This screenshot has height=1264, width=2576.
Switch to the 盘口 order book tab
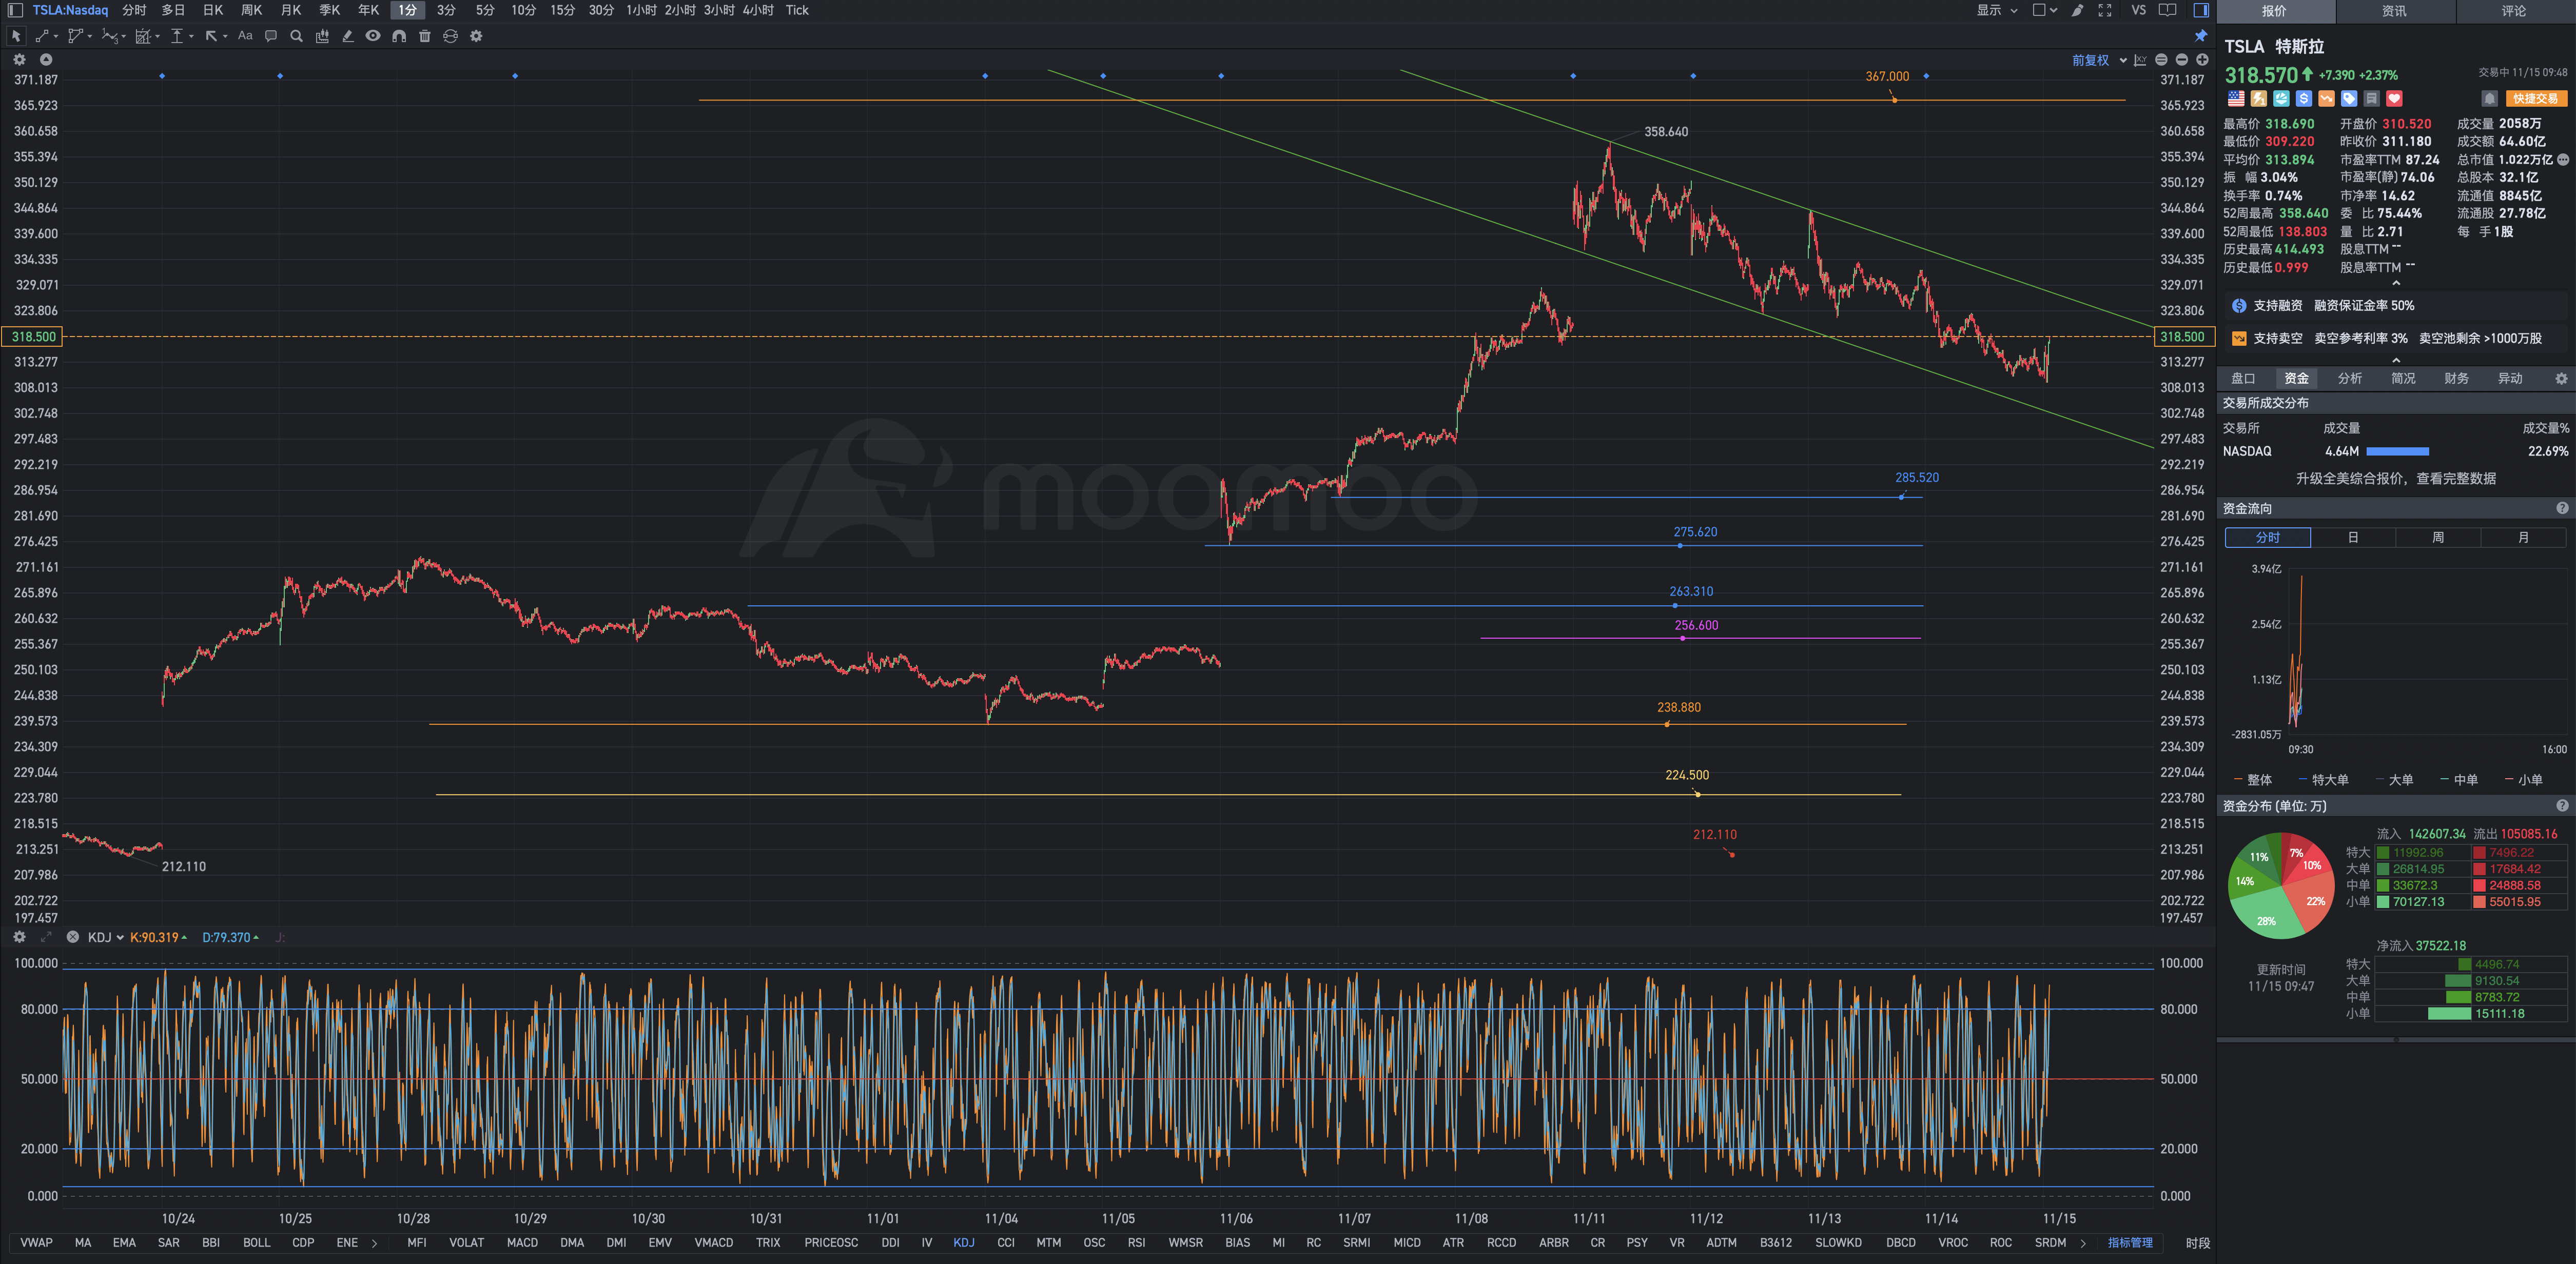(2243, 378)
